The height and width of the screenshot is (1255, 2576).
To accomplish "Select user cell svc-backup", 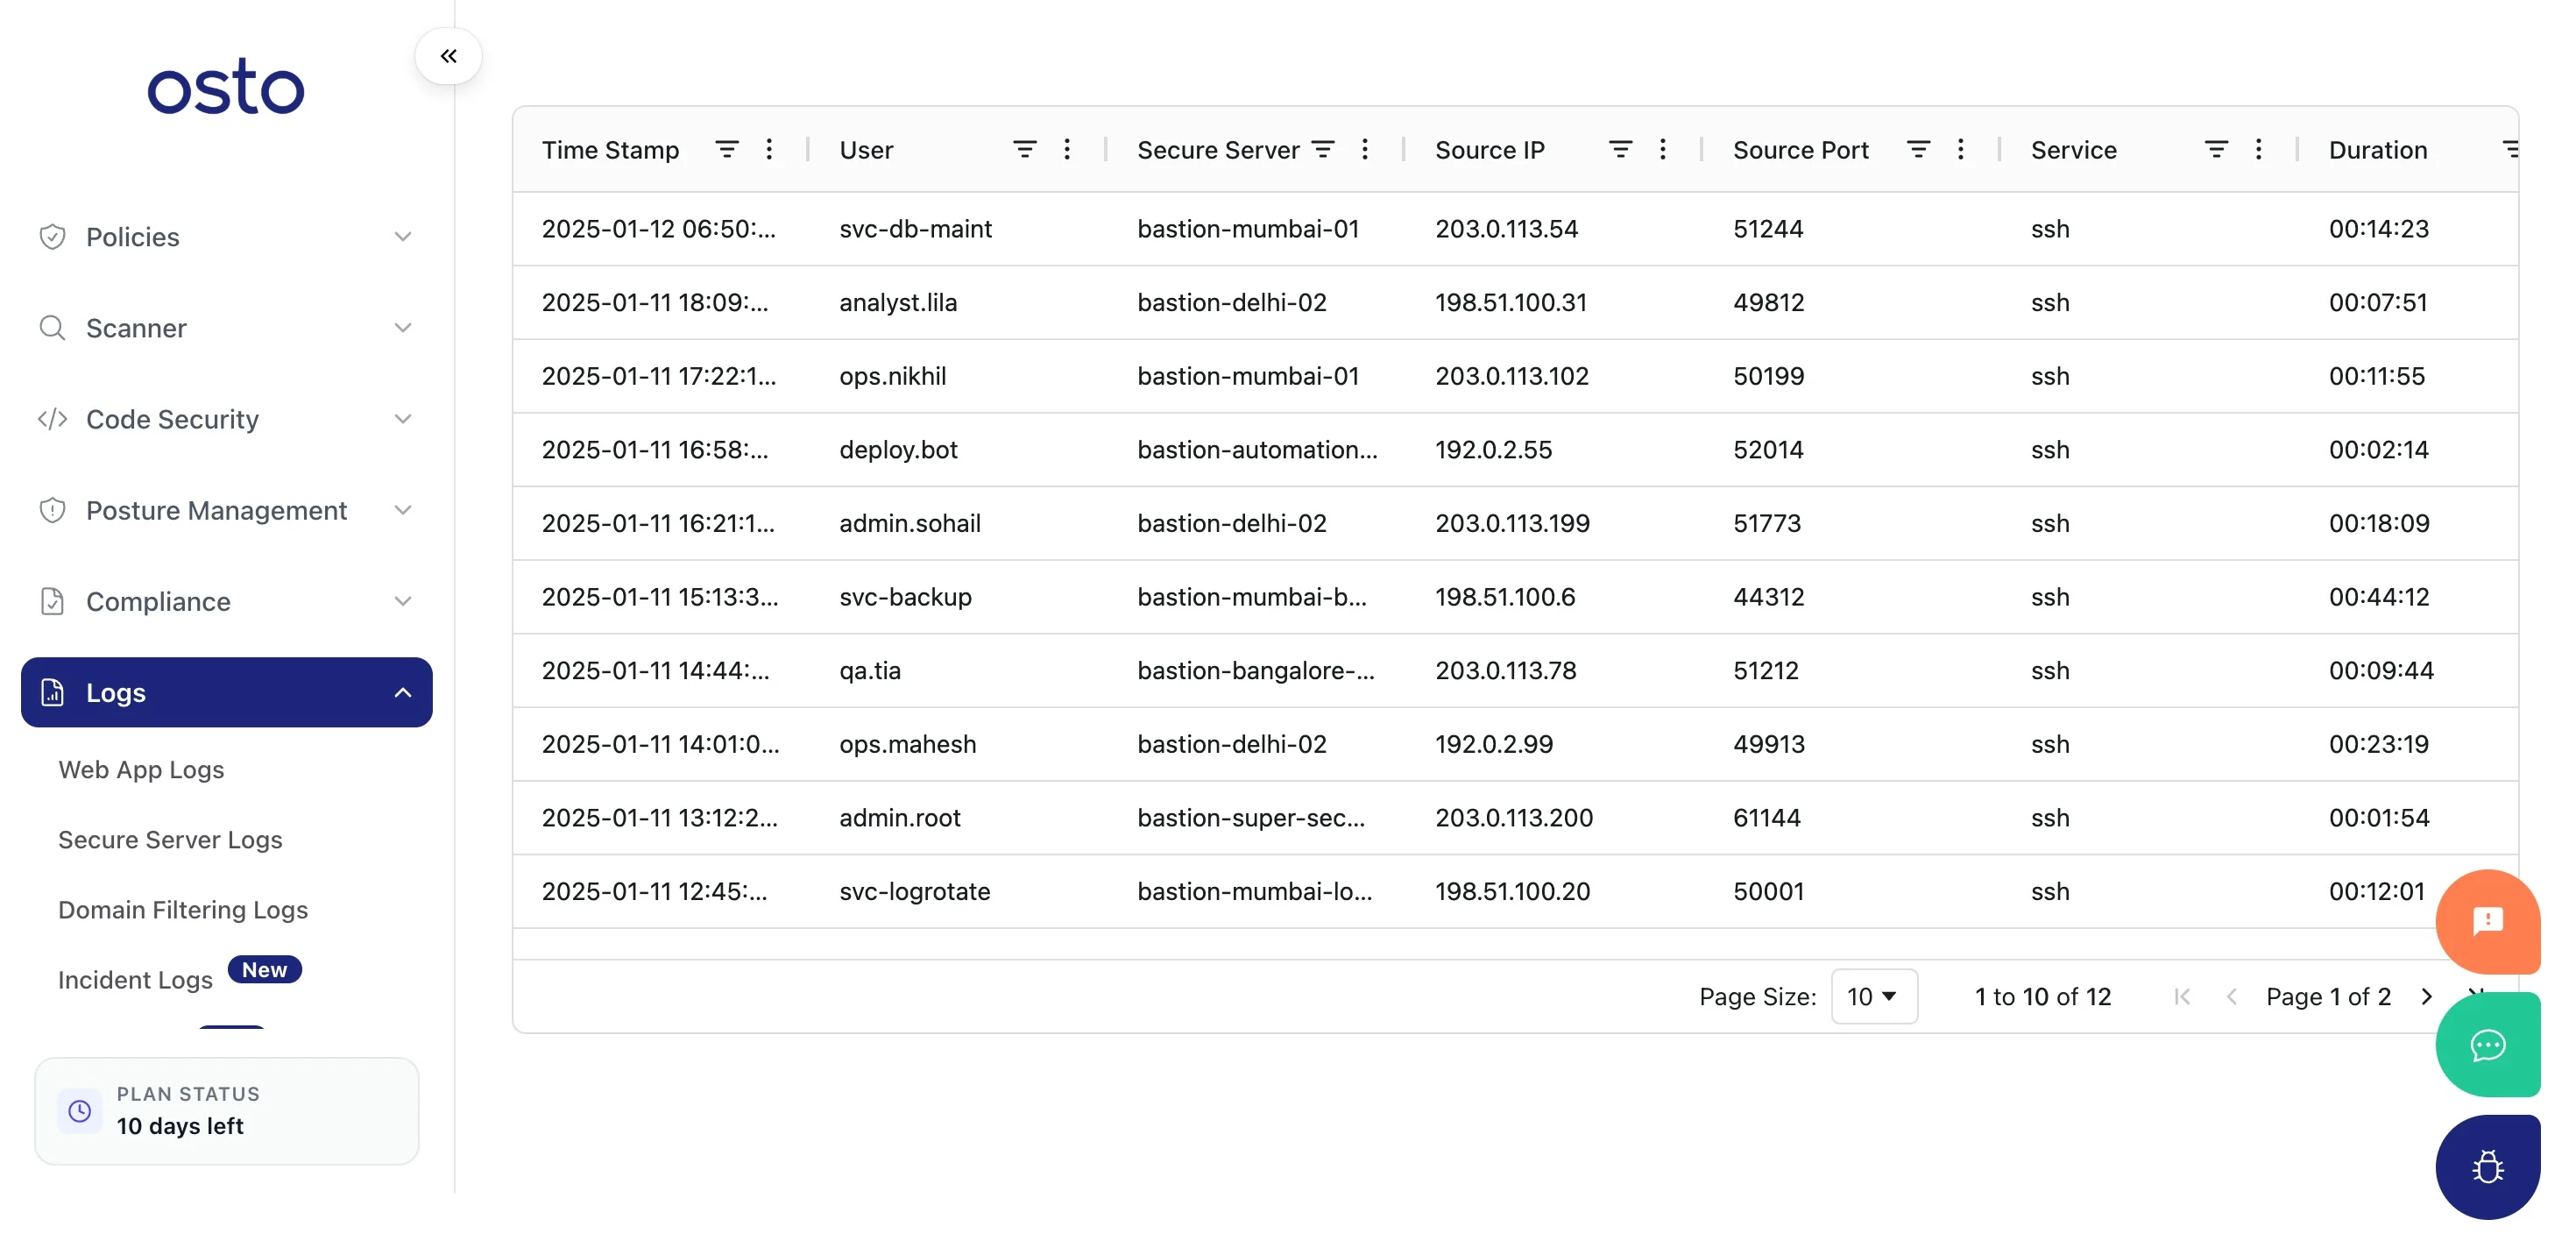I will (x=905, y=596).
